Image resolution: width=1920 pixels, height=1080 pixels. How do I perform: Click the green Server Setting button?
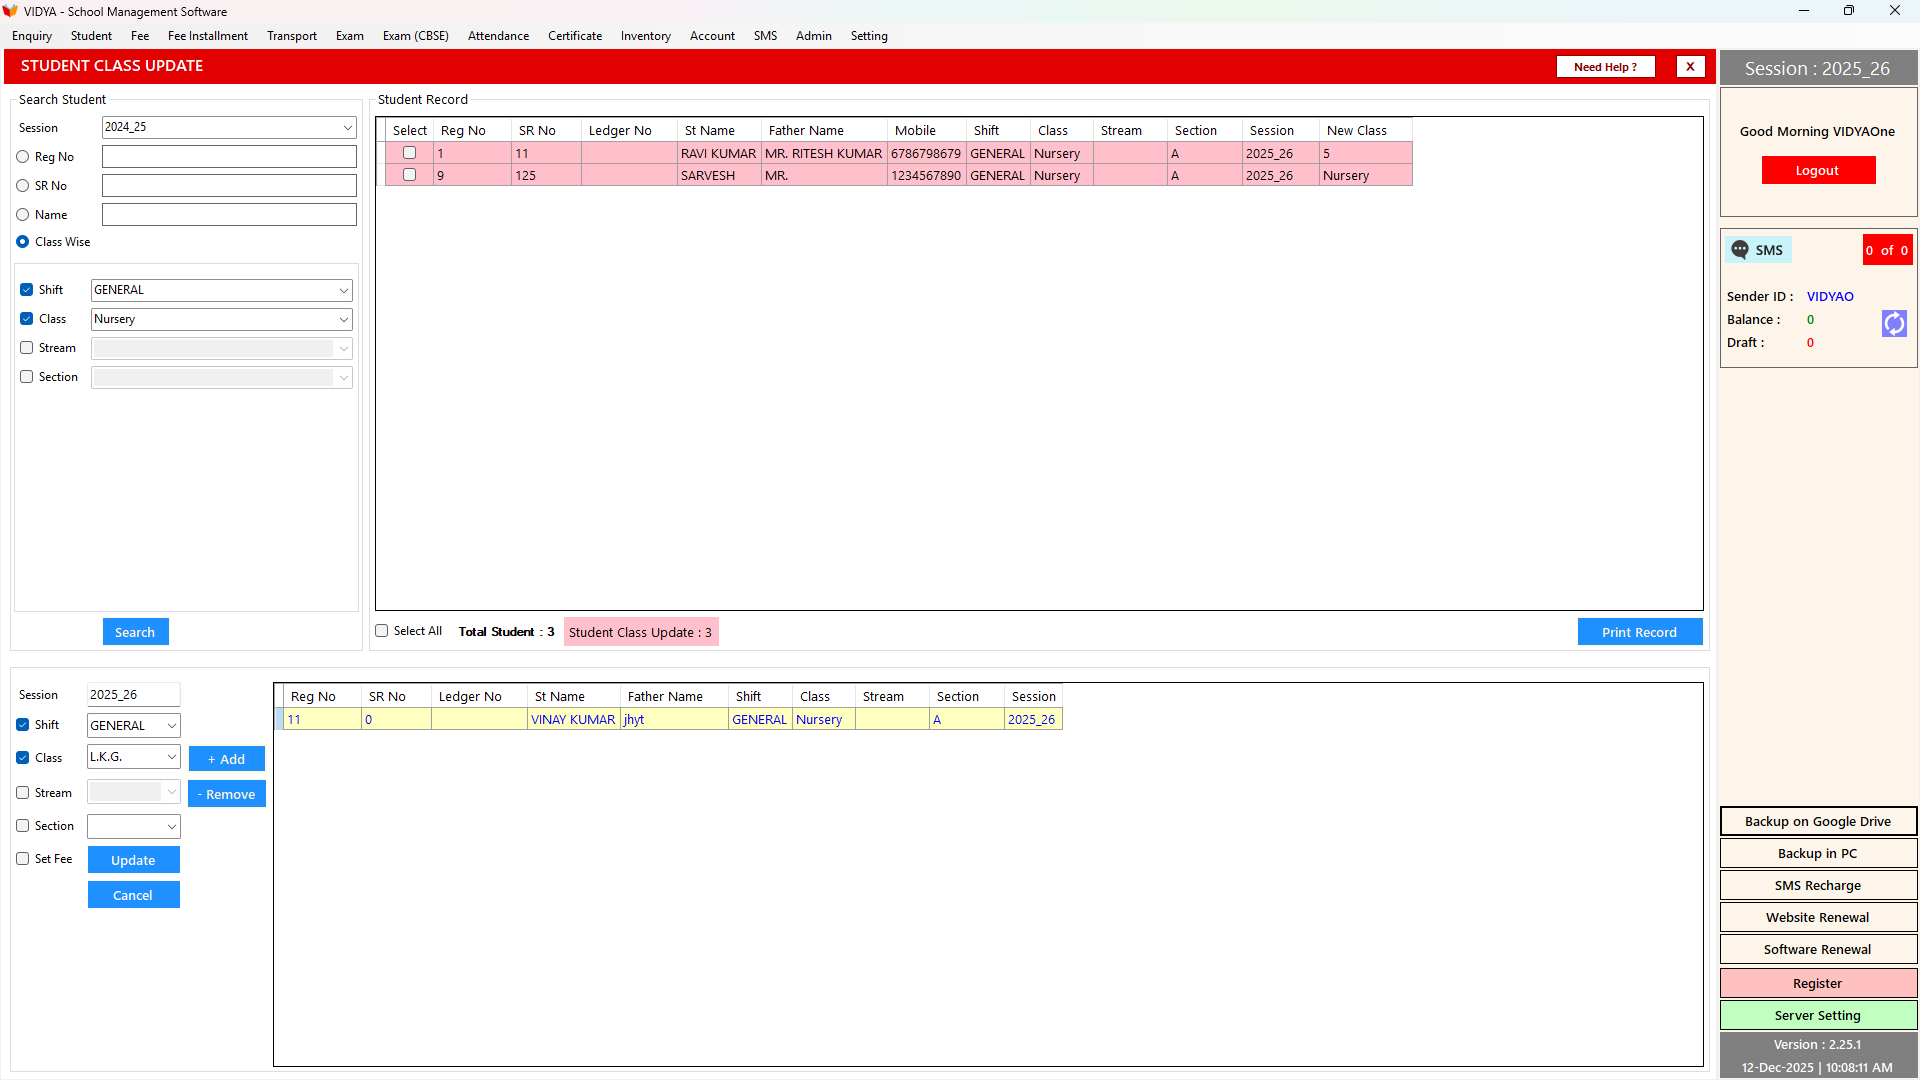click(x=1818, y=1015)
